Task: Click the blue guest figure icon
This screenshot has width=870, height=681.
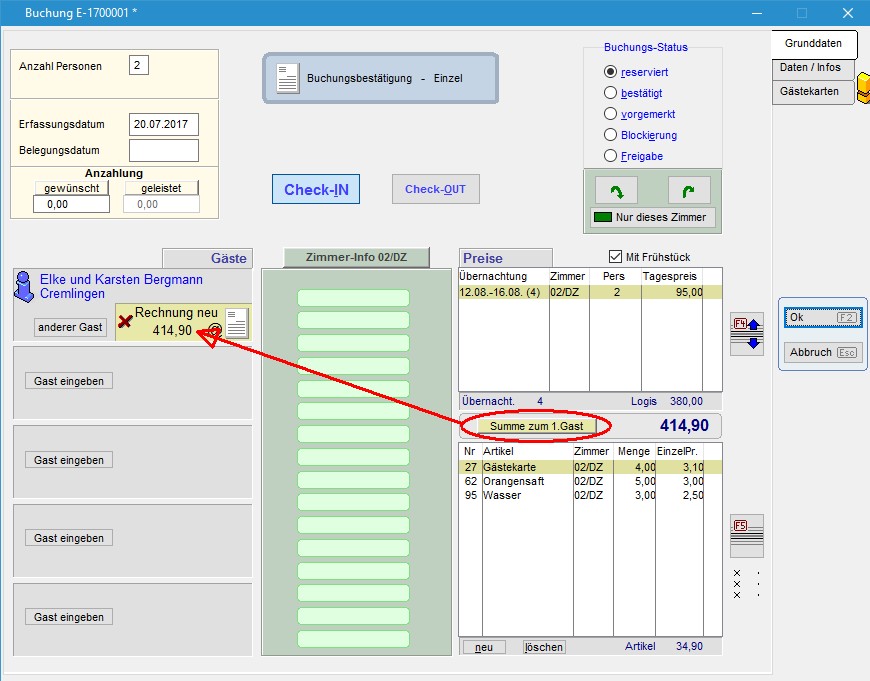Action: coord(26,287)
